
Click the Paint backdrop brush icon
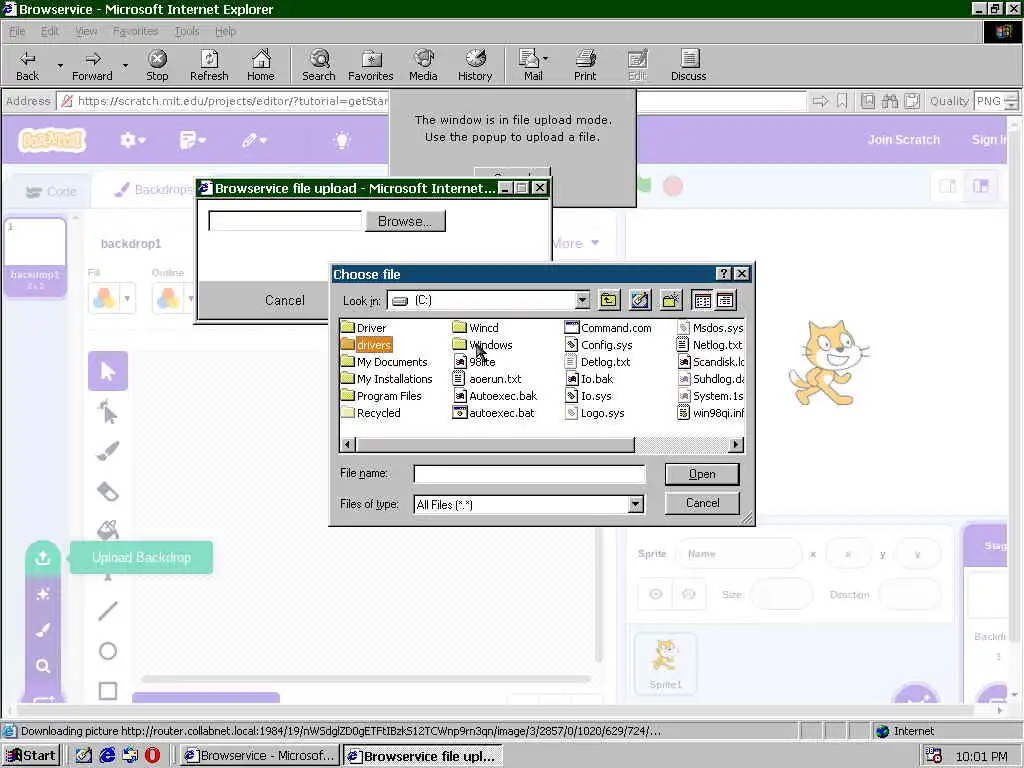pyautogui.click(x=42, y=630)
